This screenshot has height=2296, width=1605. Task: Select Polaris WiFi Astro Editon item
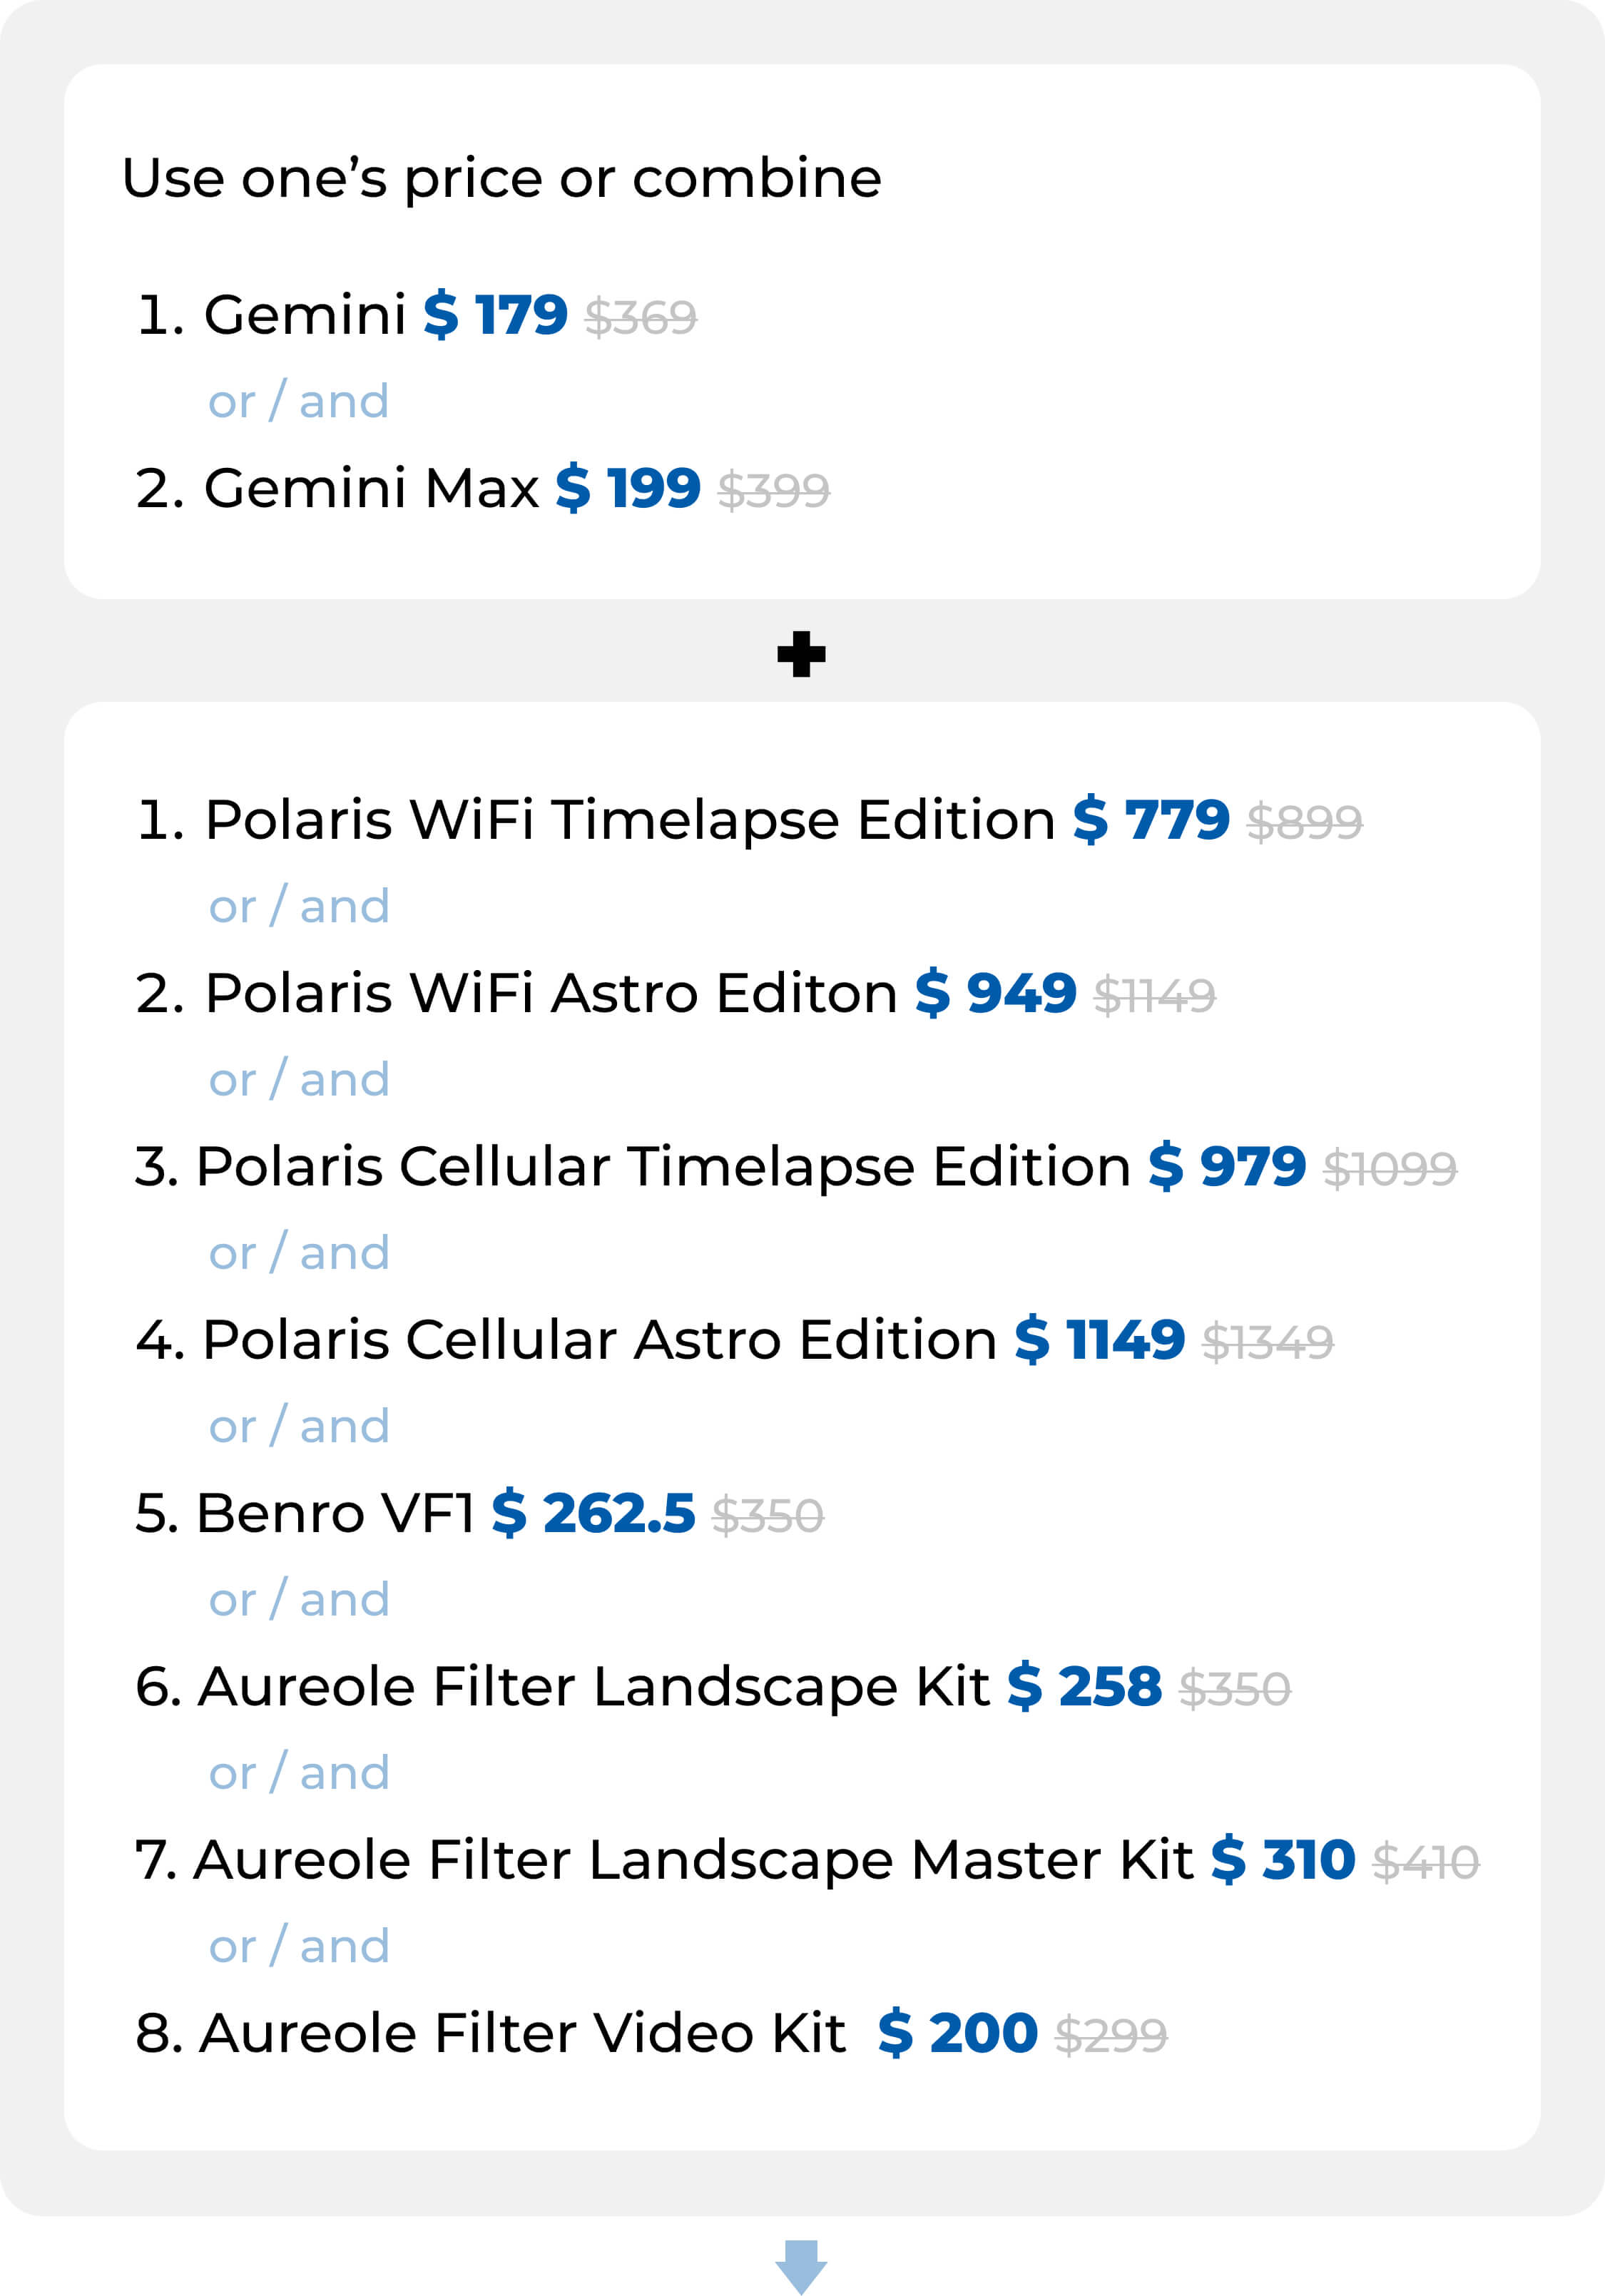(550, 994)
